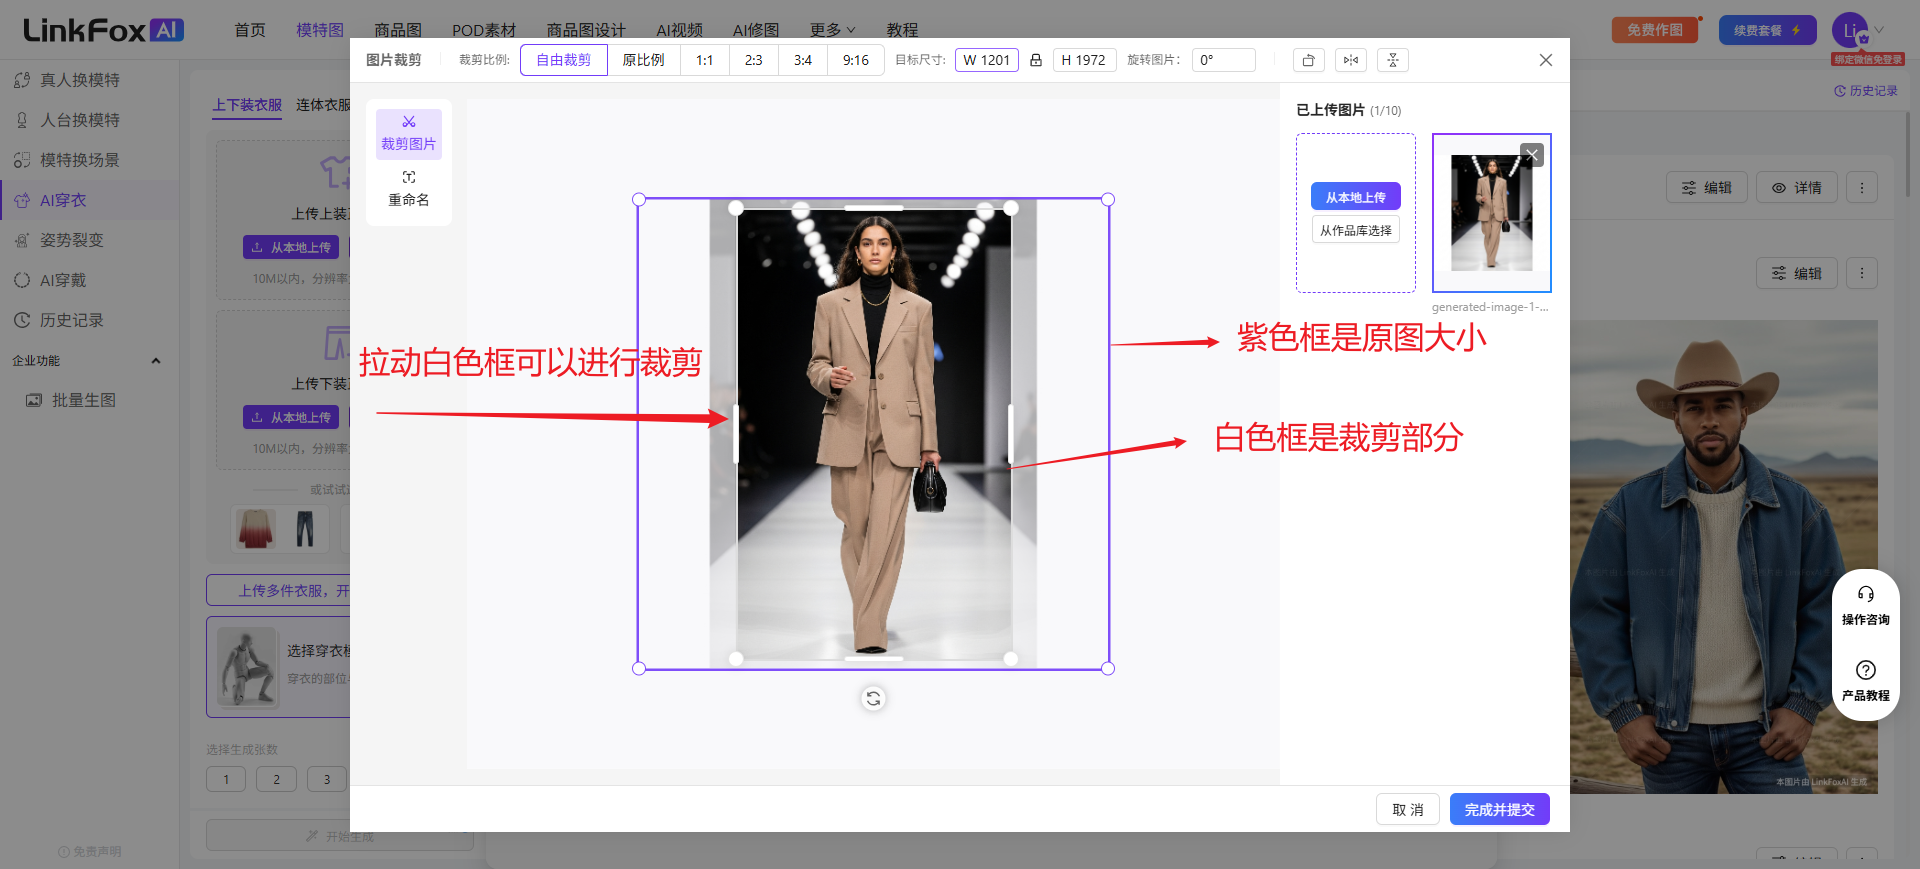Click the target height field H 1972
Screen dimensions: 1920x869
pos(1084,60)
